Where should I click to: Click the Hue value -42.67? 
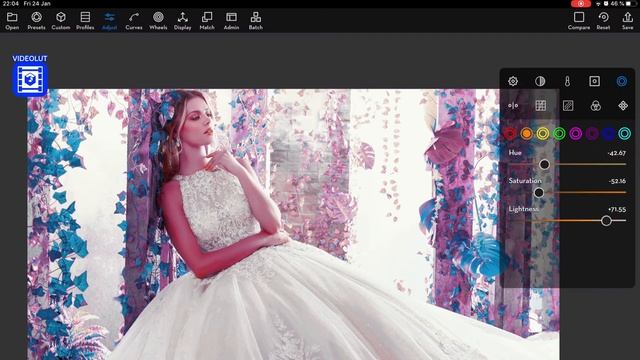pyautogui.click(x=616, y=153)
